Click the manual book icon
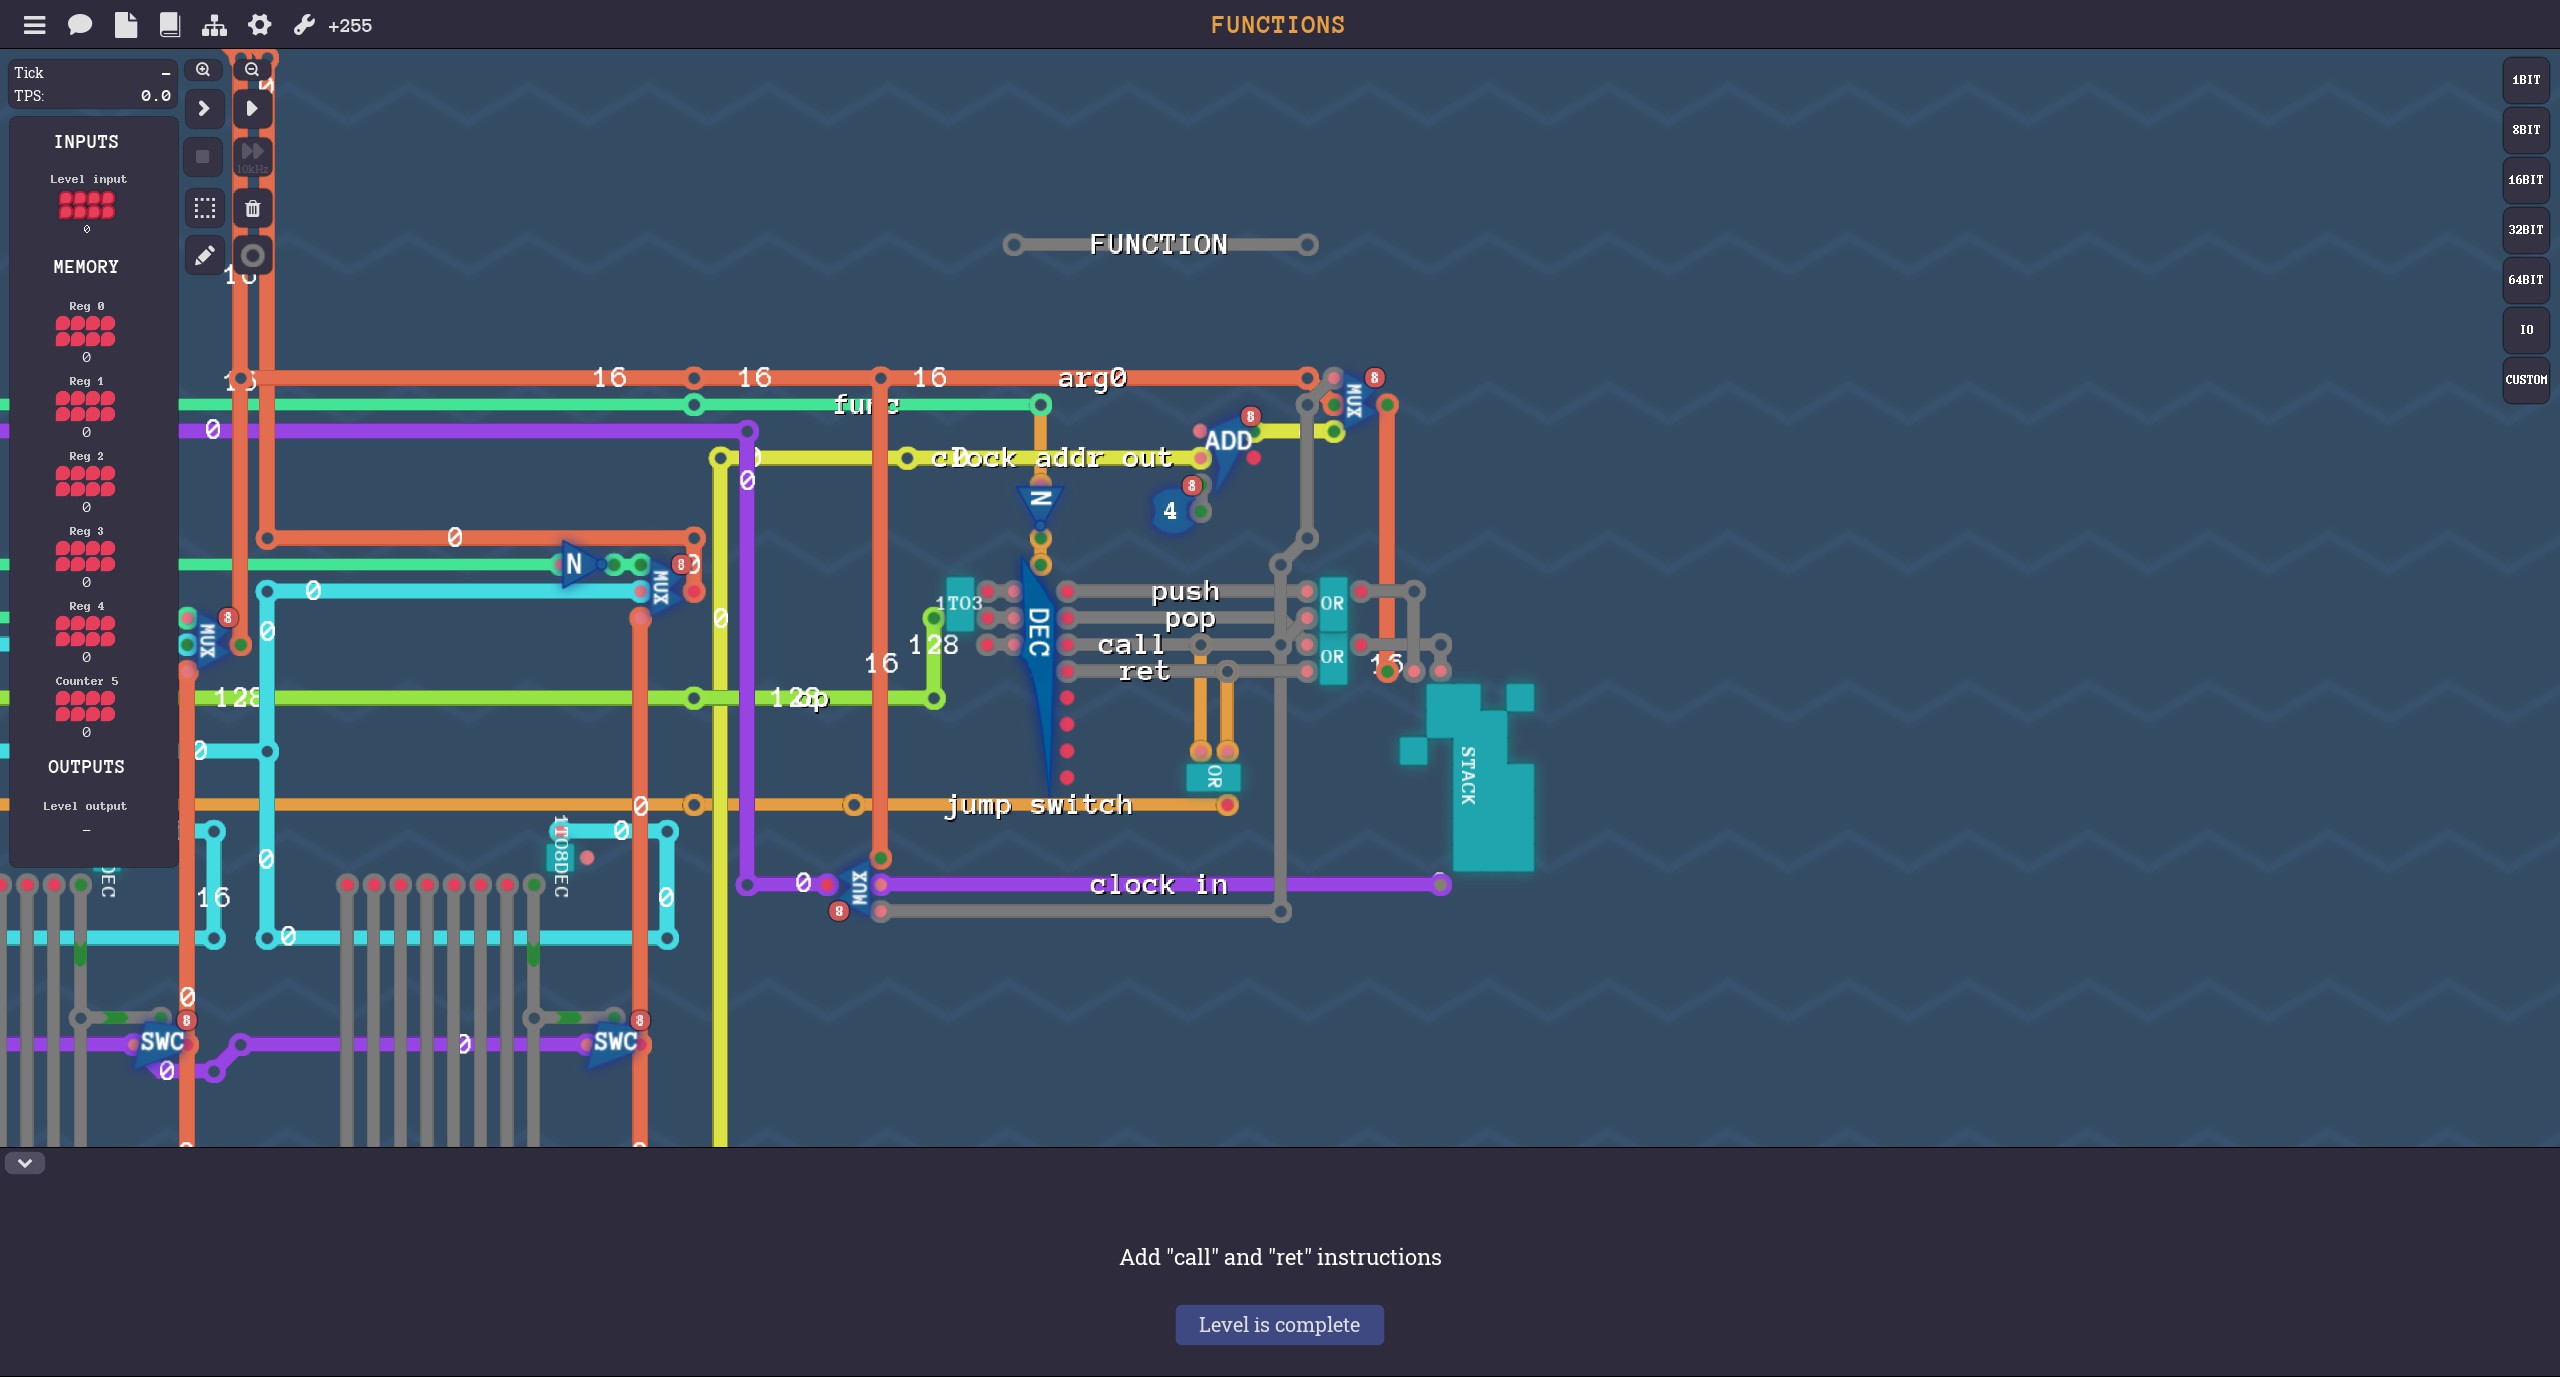 tap(170, 25)
